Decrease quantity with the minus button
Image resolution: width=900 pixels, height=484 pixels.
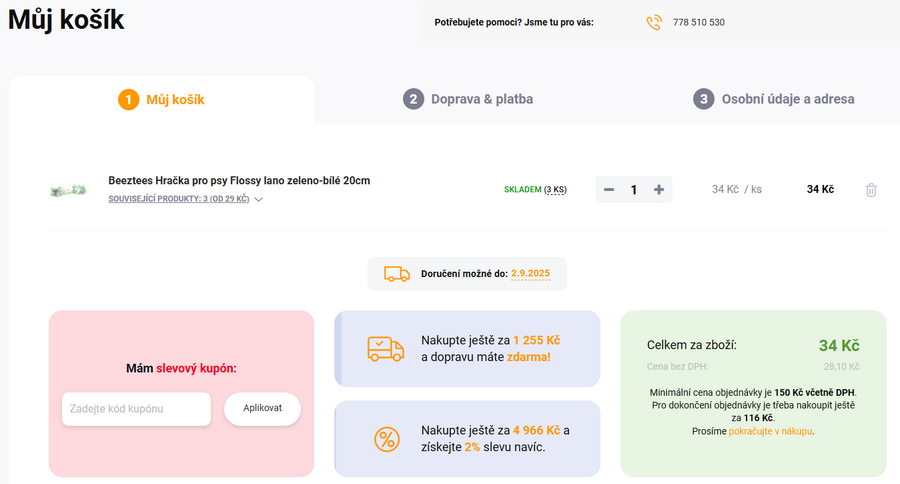[x=609, y=190]
